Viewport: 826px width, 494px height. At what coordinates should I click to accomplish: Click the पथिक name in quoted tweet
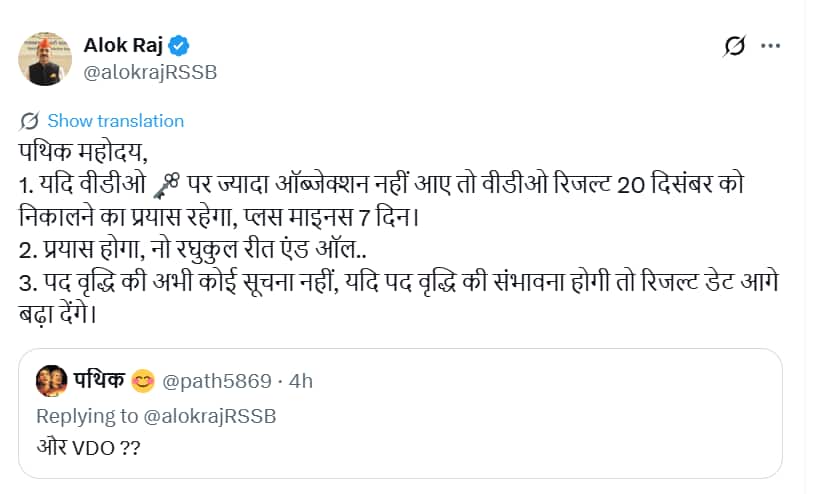[98, 380]
